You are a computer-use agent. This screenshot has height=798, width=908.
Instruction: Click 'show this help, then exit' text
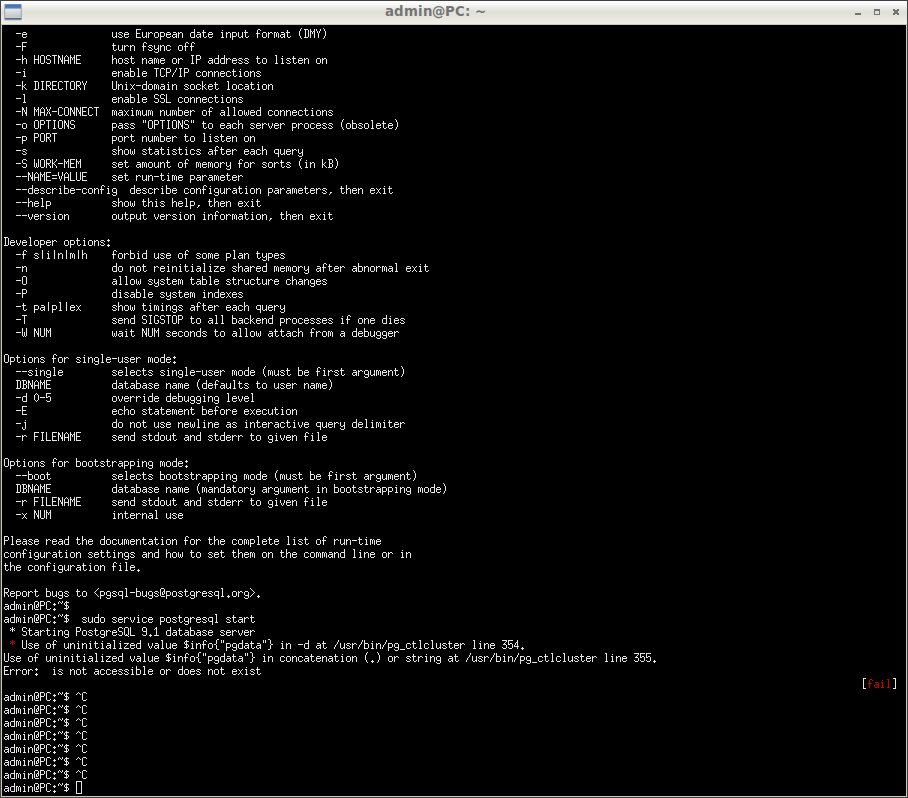186,203
